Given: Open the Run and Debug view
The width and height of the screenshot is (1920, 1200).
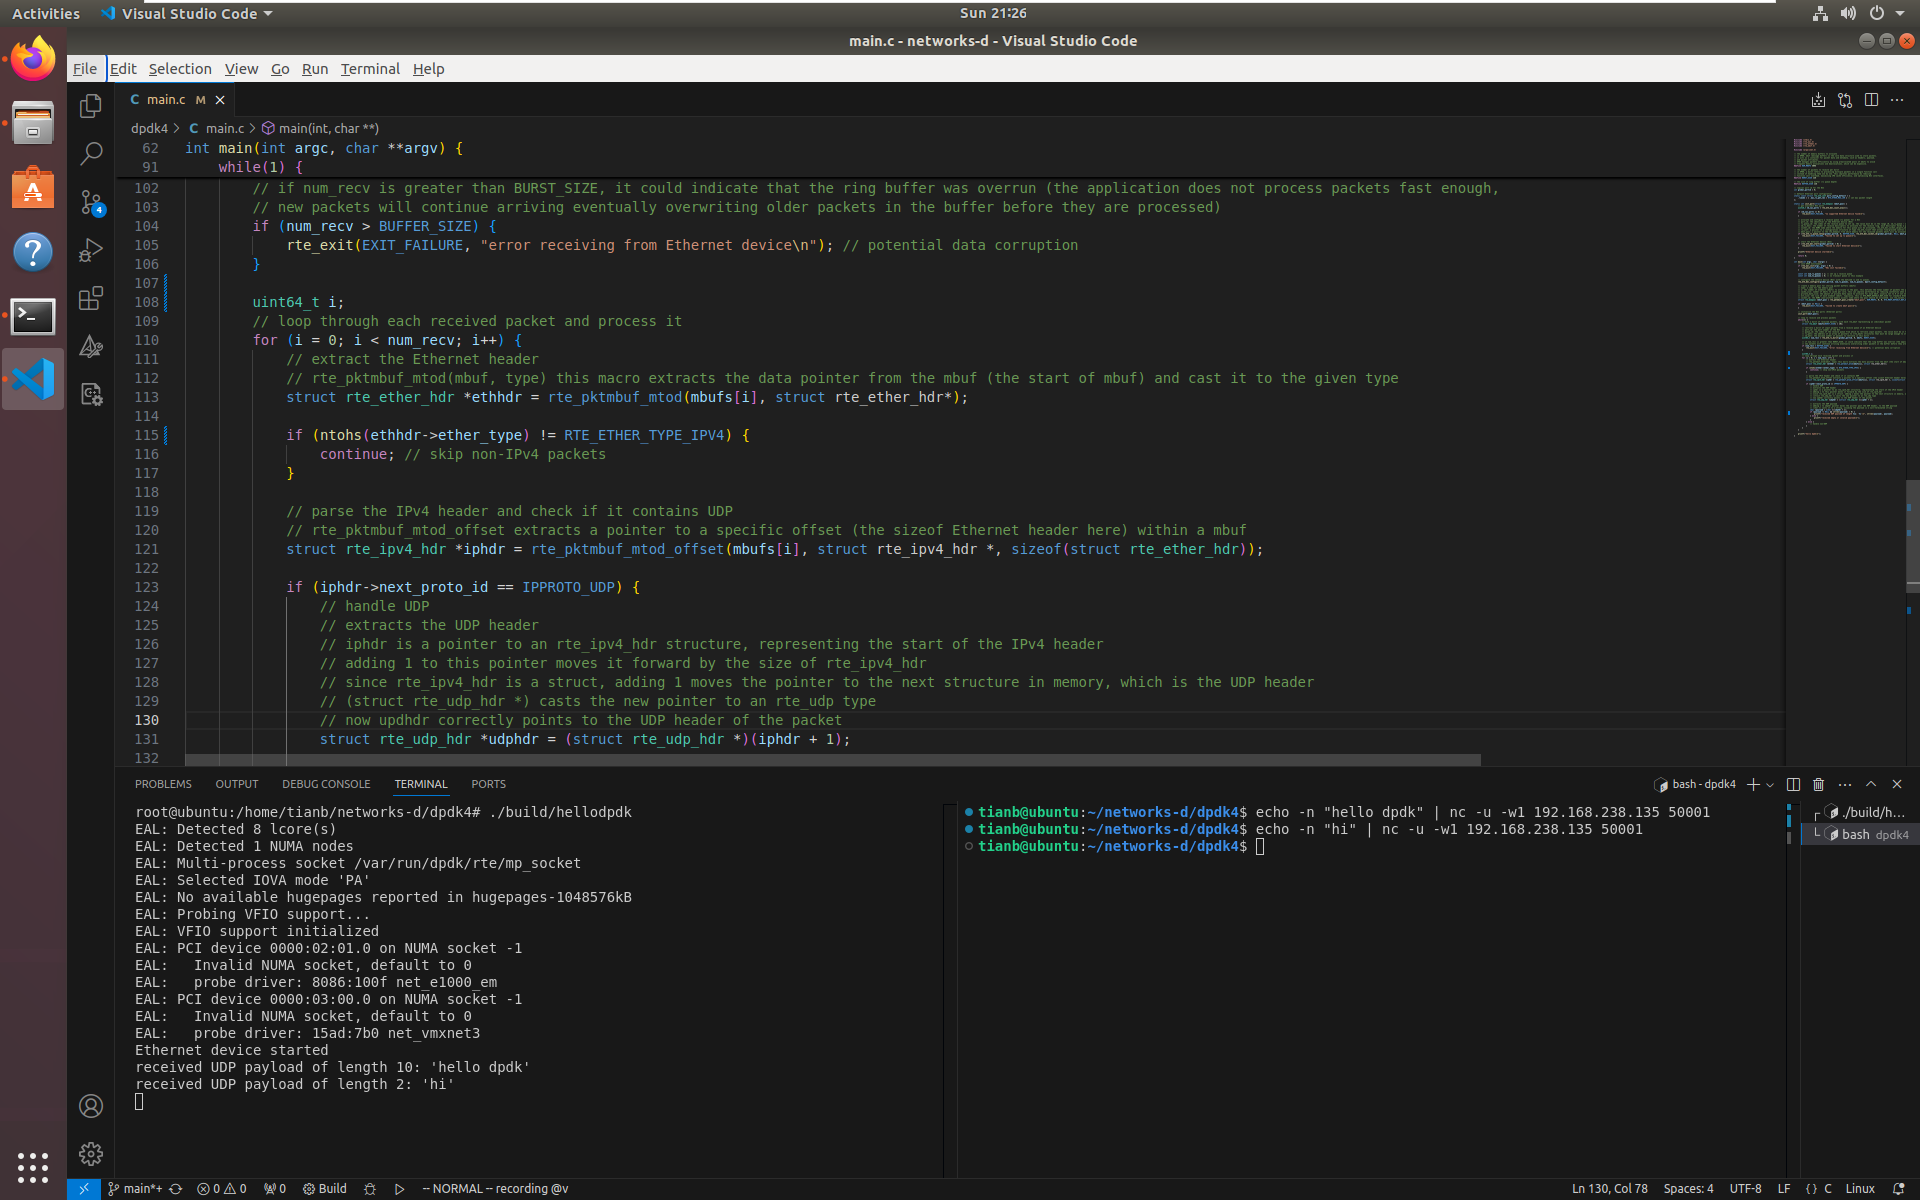Looking at the screenshot, I should tap(91, 250).
